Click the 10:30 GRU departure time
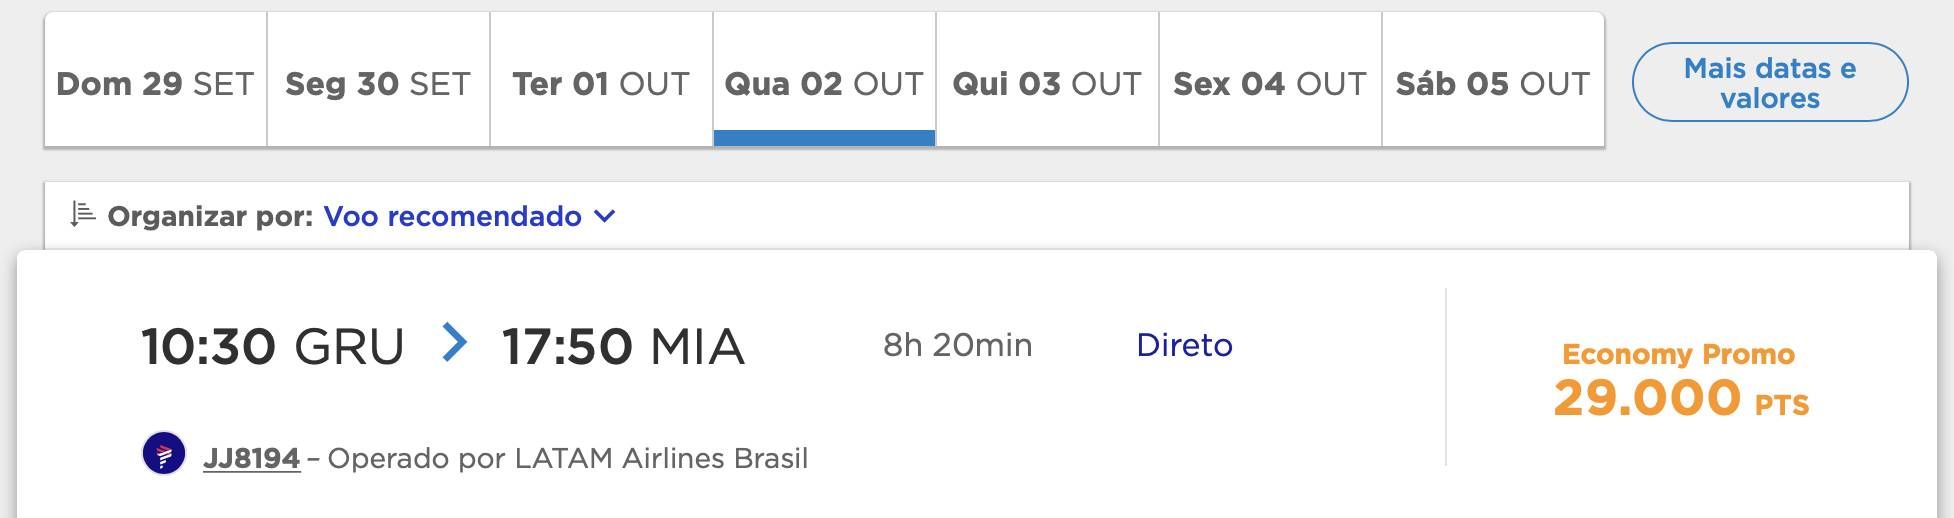The height and width of the screenshot is (518, 1954). (x=273, y=347)
